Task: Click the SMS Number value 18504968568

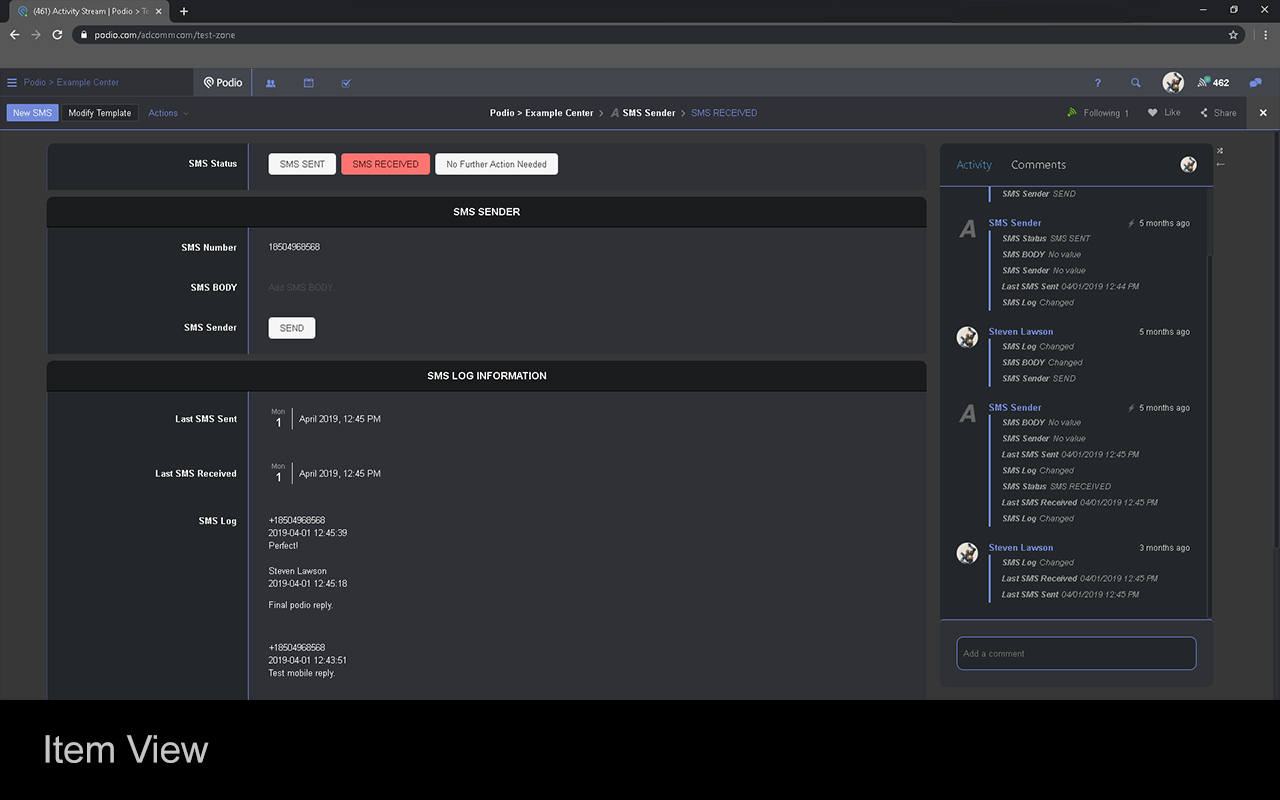Action: [294, 247]
